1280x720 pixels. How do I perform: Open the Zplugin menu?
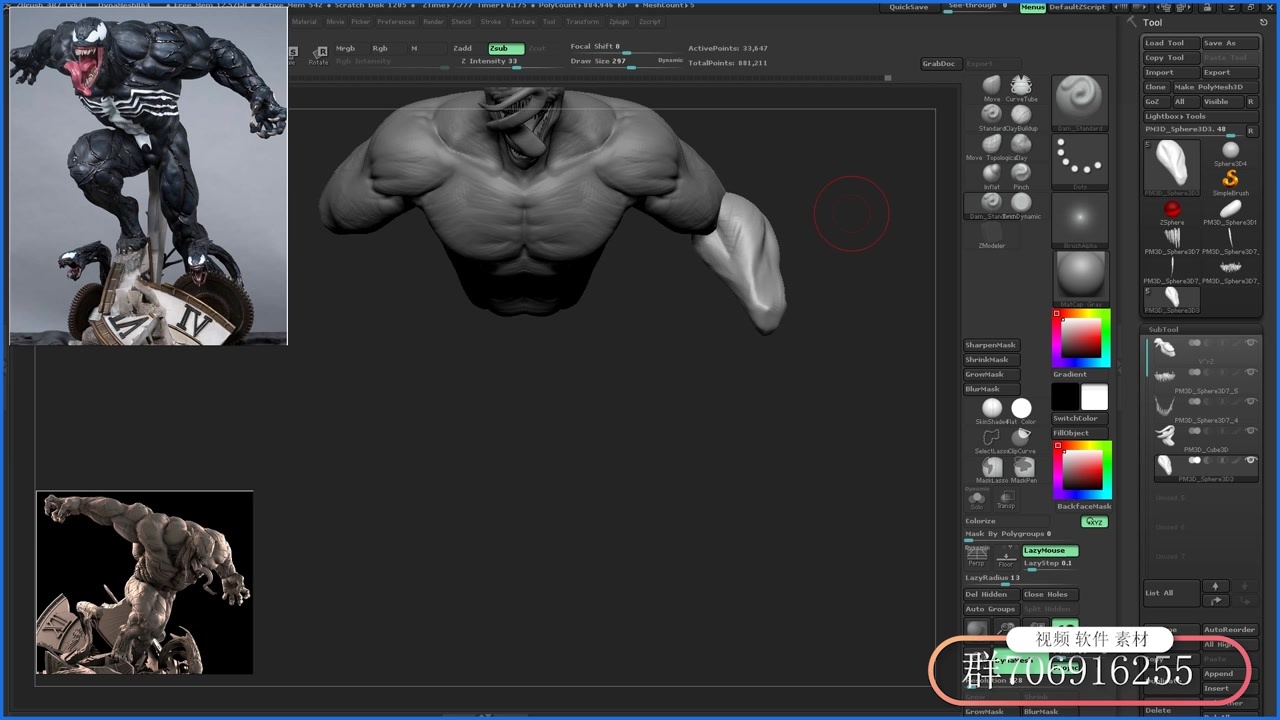pos(619,21)
